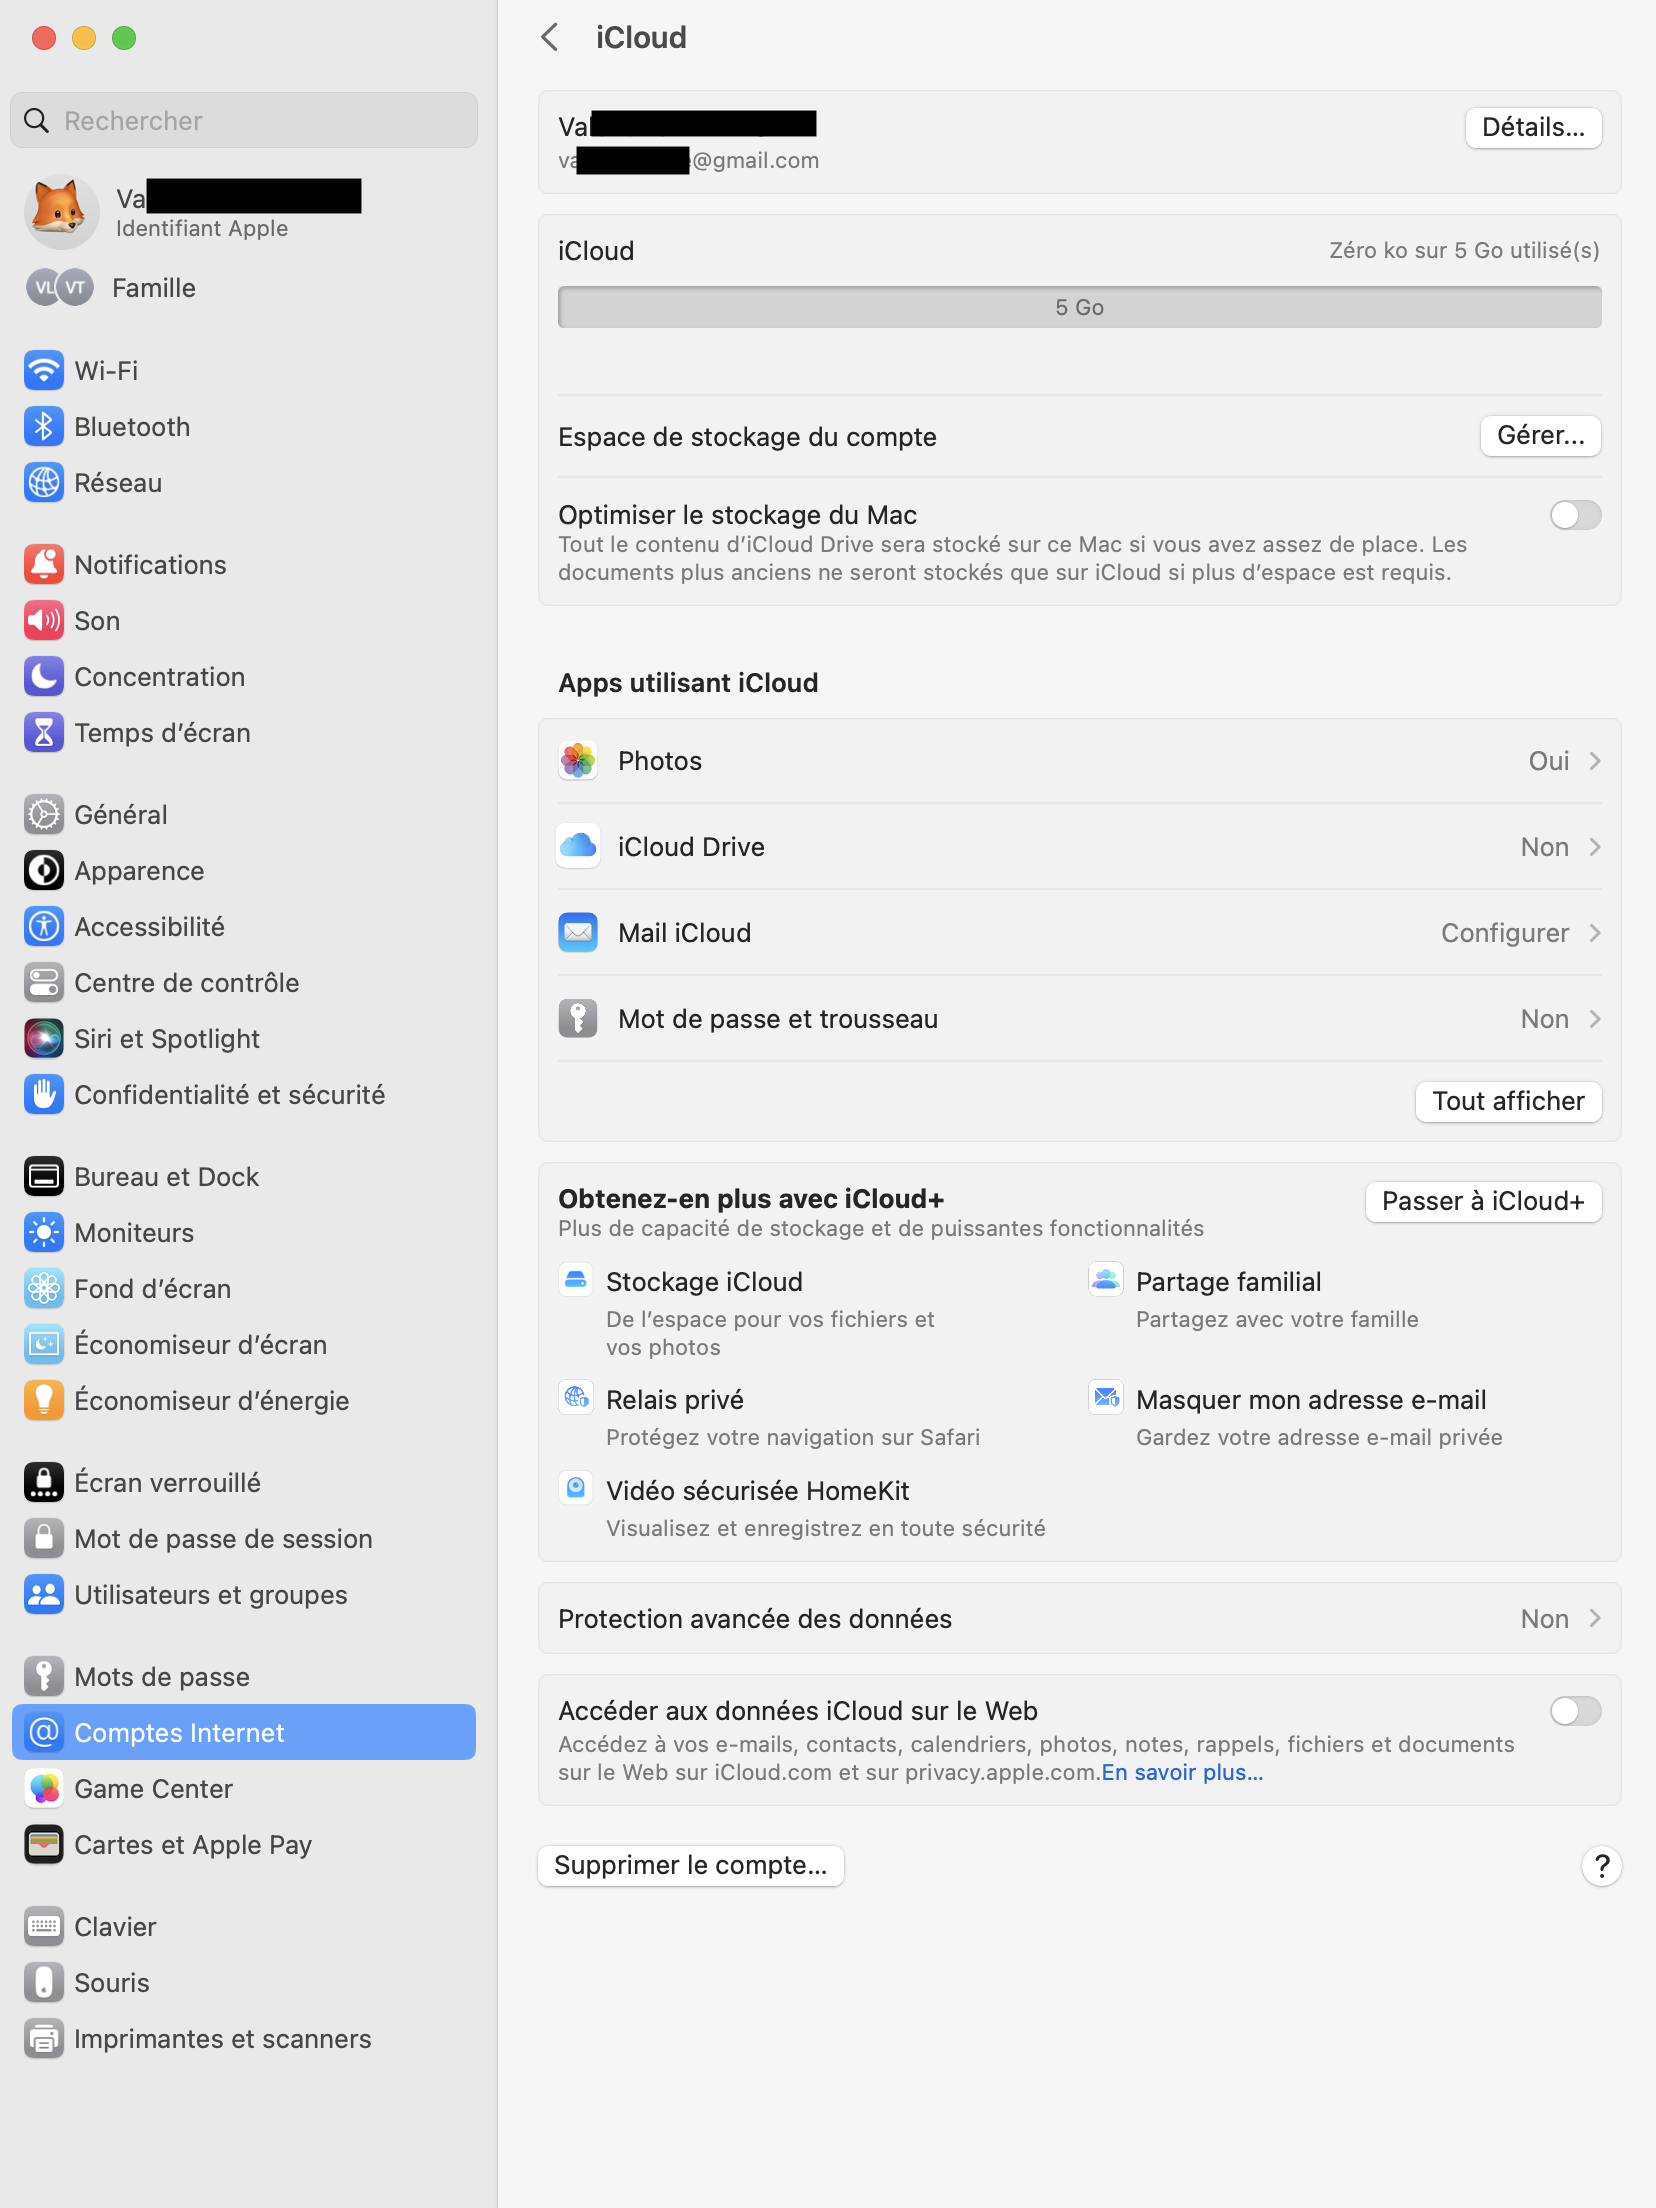Click the Fond d'écran flower icon
The height and width of the screenshot is (2208, 1656).
tap(44, 1289)
